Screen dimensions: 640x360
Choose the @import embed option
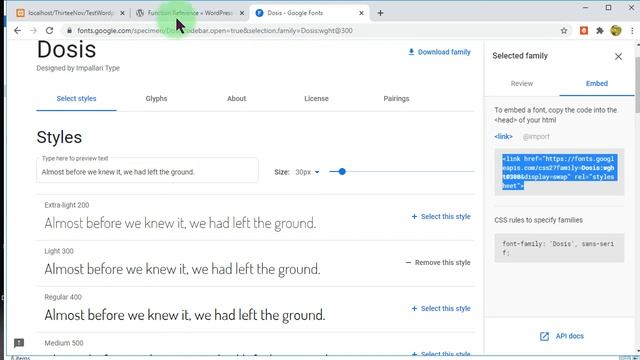click(536, 137)
